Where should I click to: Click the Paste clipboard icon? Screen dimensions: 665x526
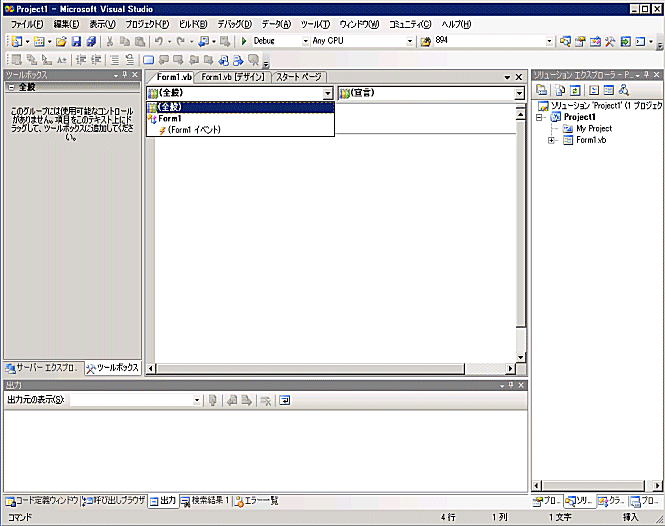coord(140,41)
